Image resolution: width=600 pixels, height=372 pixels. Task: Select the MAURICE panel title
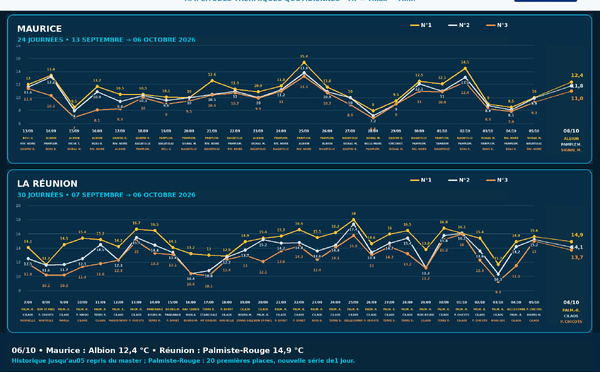(39, 29)
